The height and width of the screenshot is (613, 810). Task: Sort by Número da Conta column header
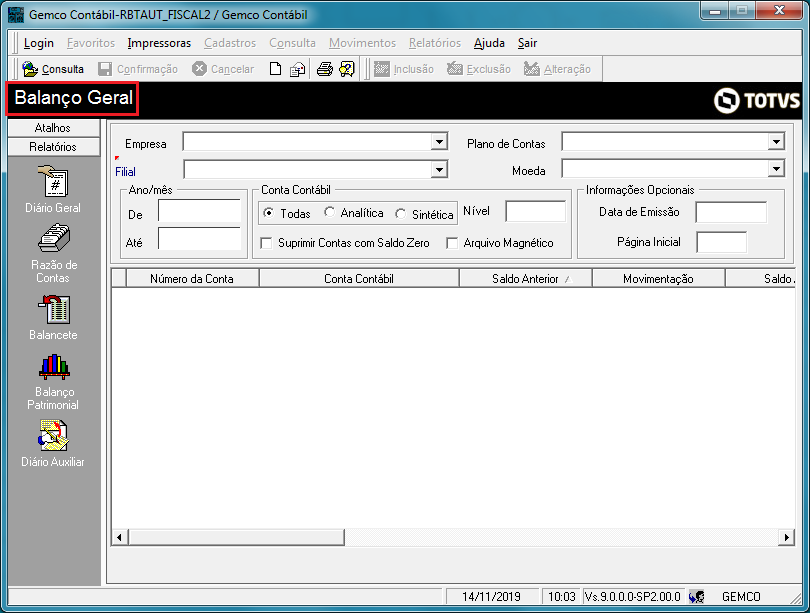[x=192, y=279]
